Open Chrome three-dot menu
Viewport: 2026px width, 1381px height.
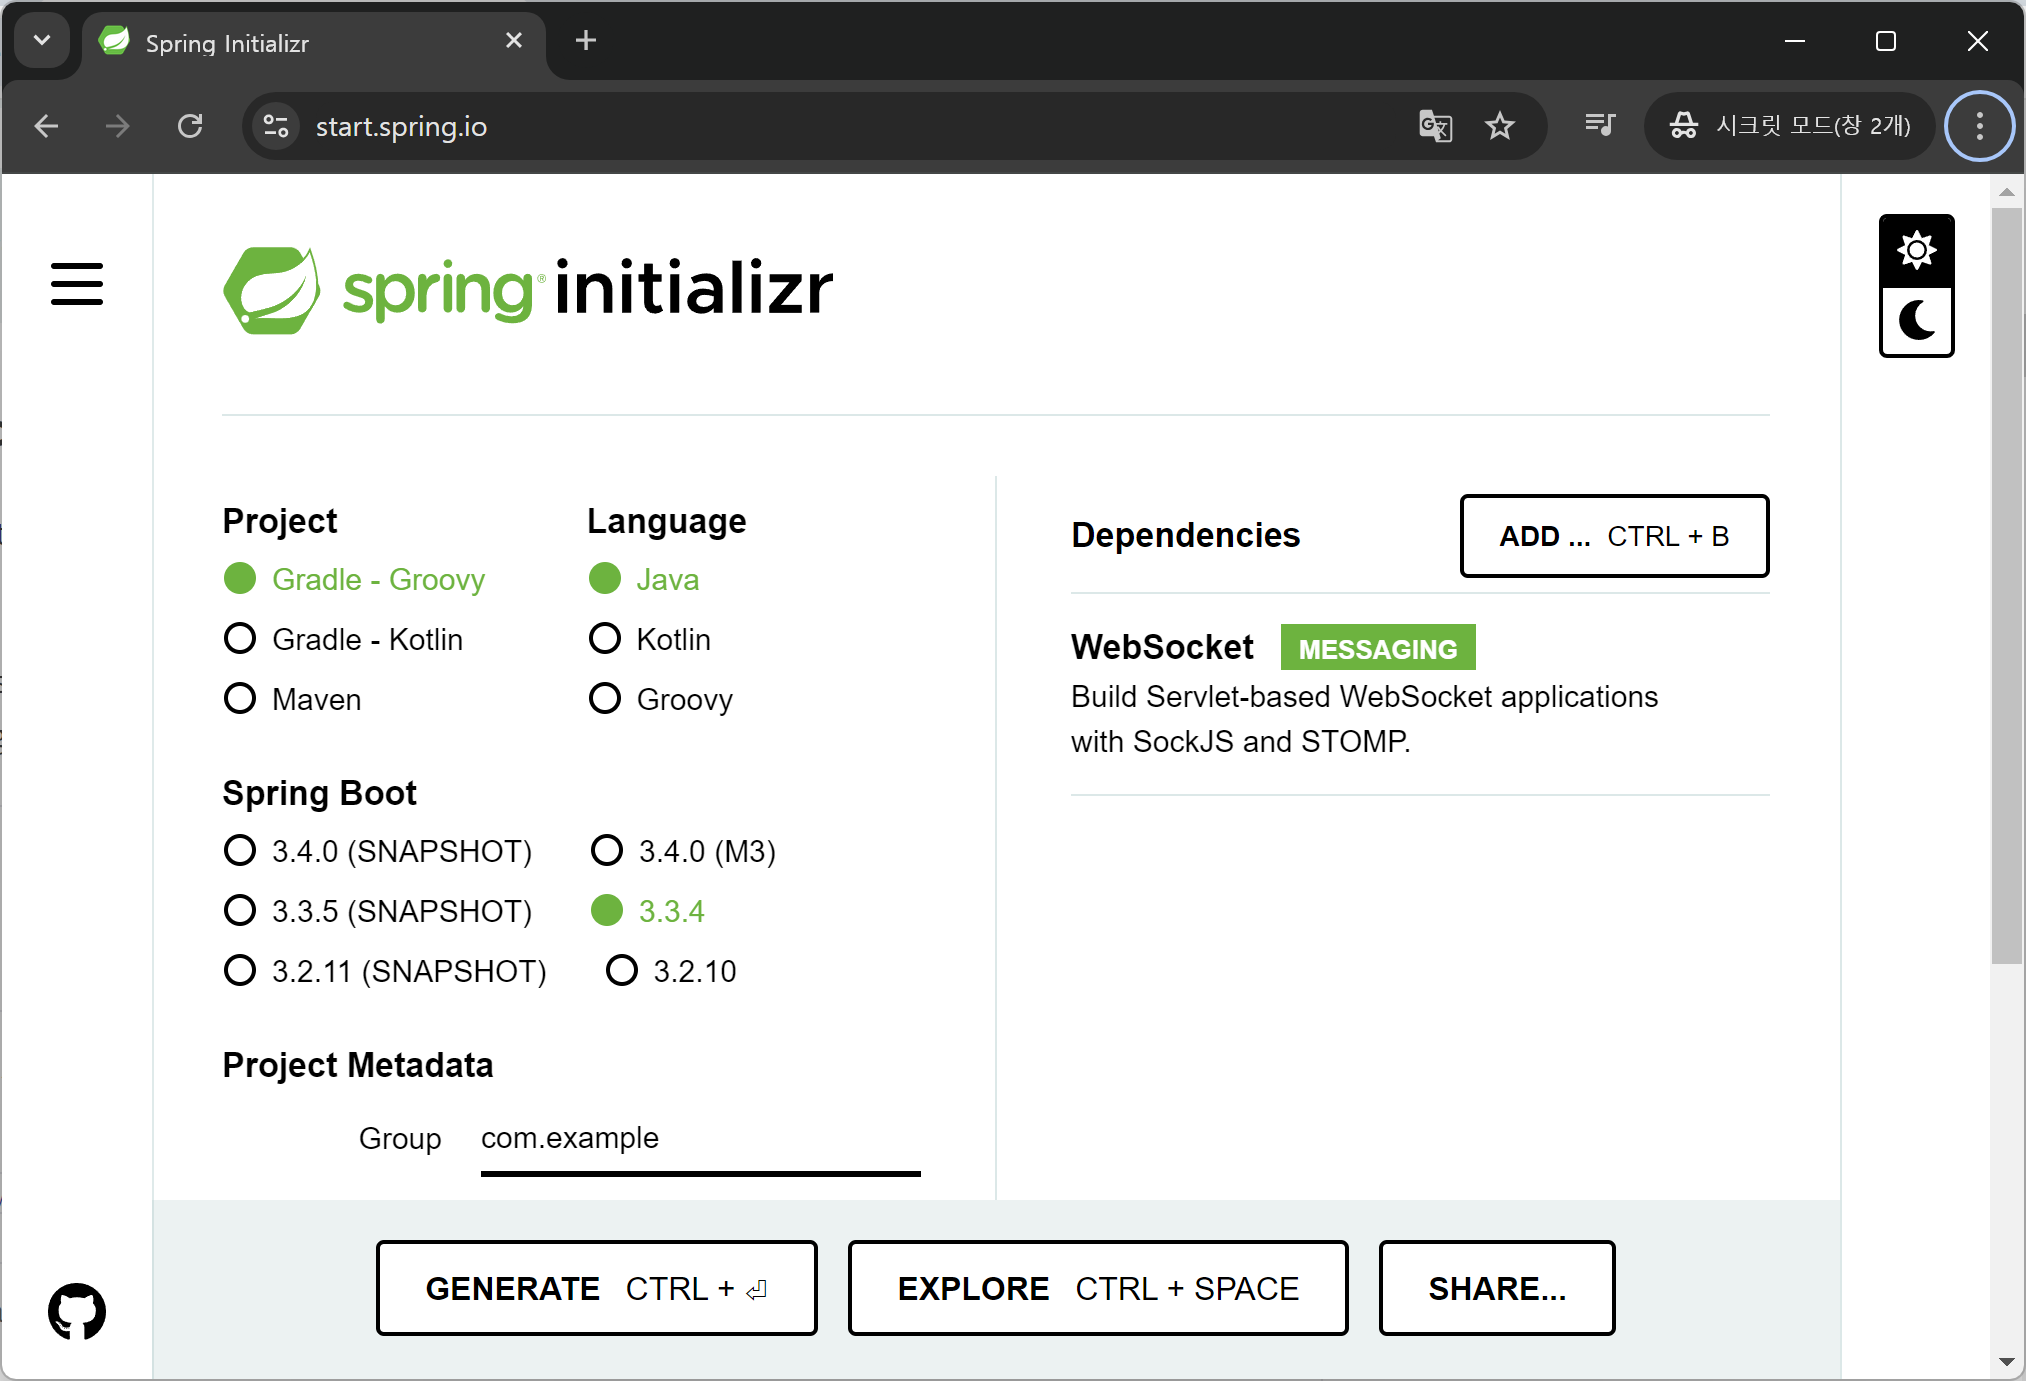1979,126
